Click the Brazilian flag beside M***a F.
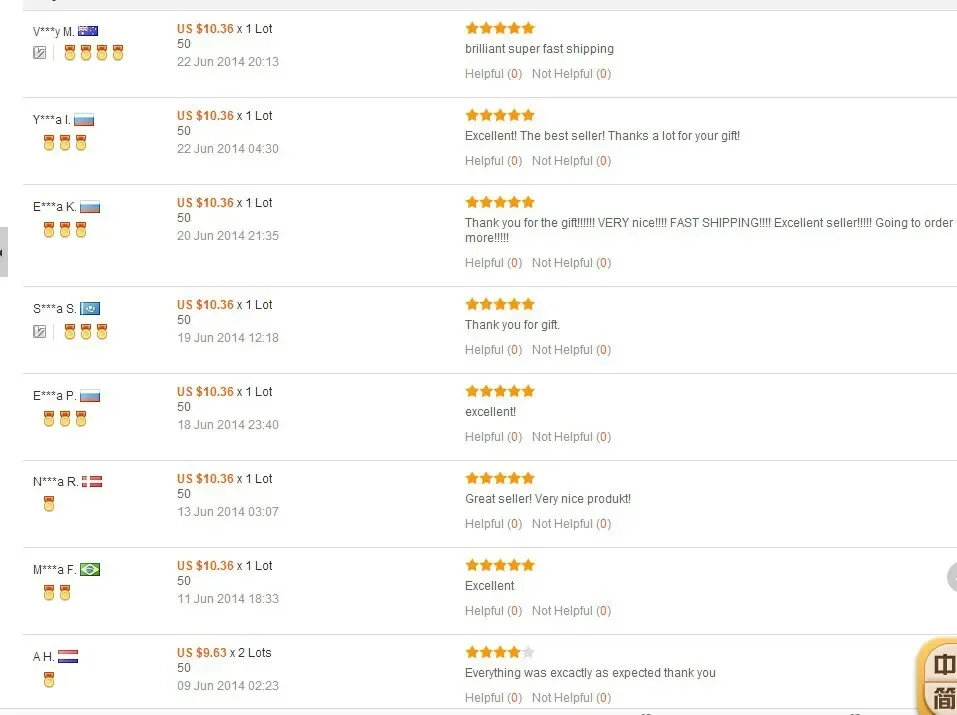Image resolution: width=957 pixels, height=715 pixels. click(90, 570)
